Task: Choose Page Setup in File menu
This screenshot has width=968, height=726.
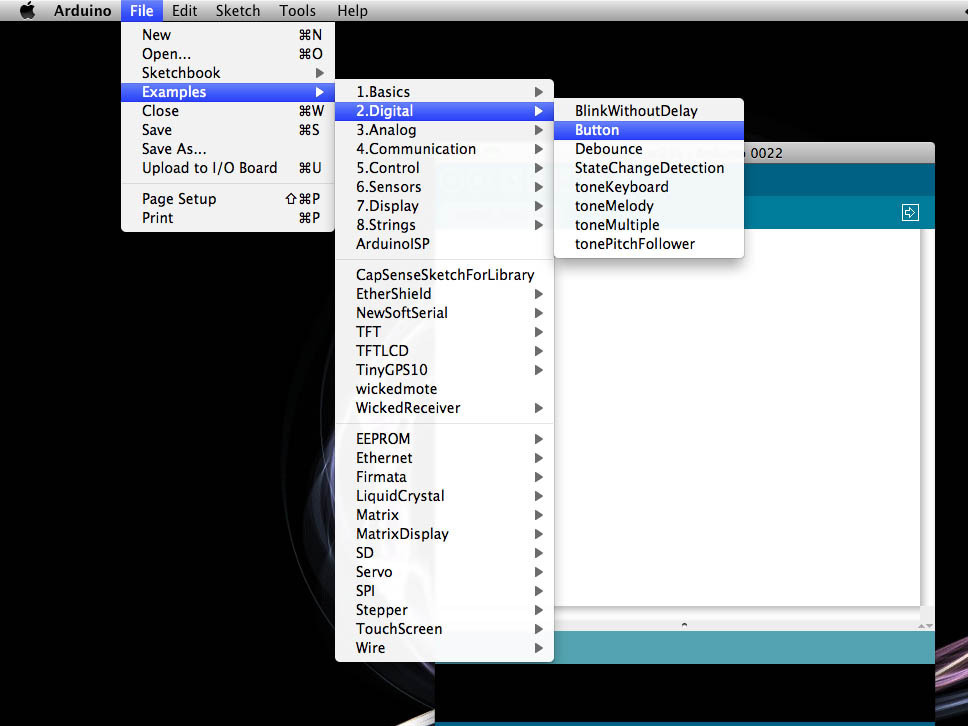Action: pyautogui.click(x=228, y=199)
